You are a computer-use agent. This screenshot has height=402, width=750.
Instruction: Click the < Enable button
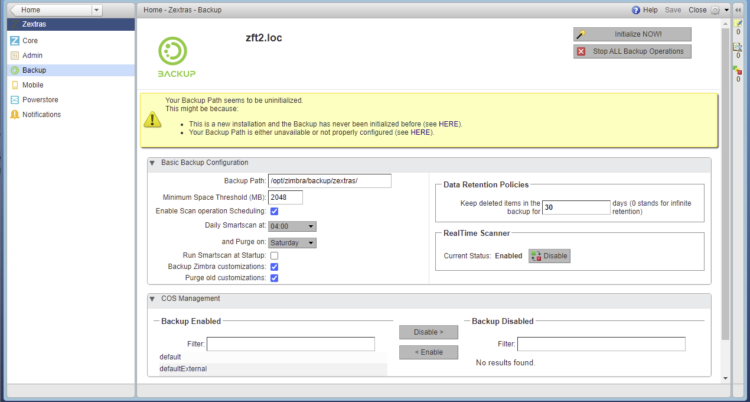pos(429,352)
